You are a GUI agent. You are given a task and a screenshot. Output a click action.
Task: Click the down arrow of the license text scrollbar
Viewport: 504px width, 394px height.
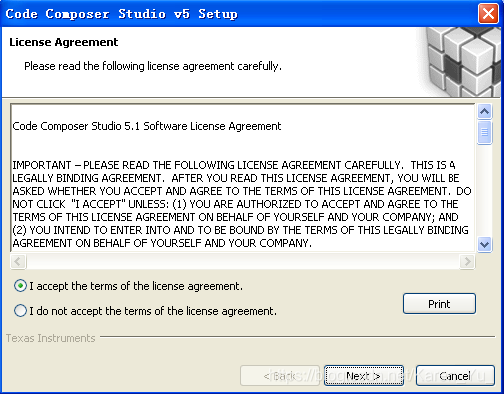(484, 245)
